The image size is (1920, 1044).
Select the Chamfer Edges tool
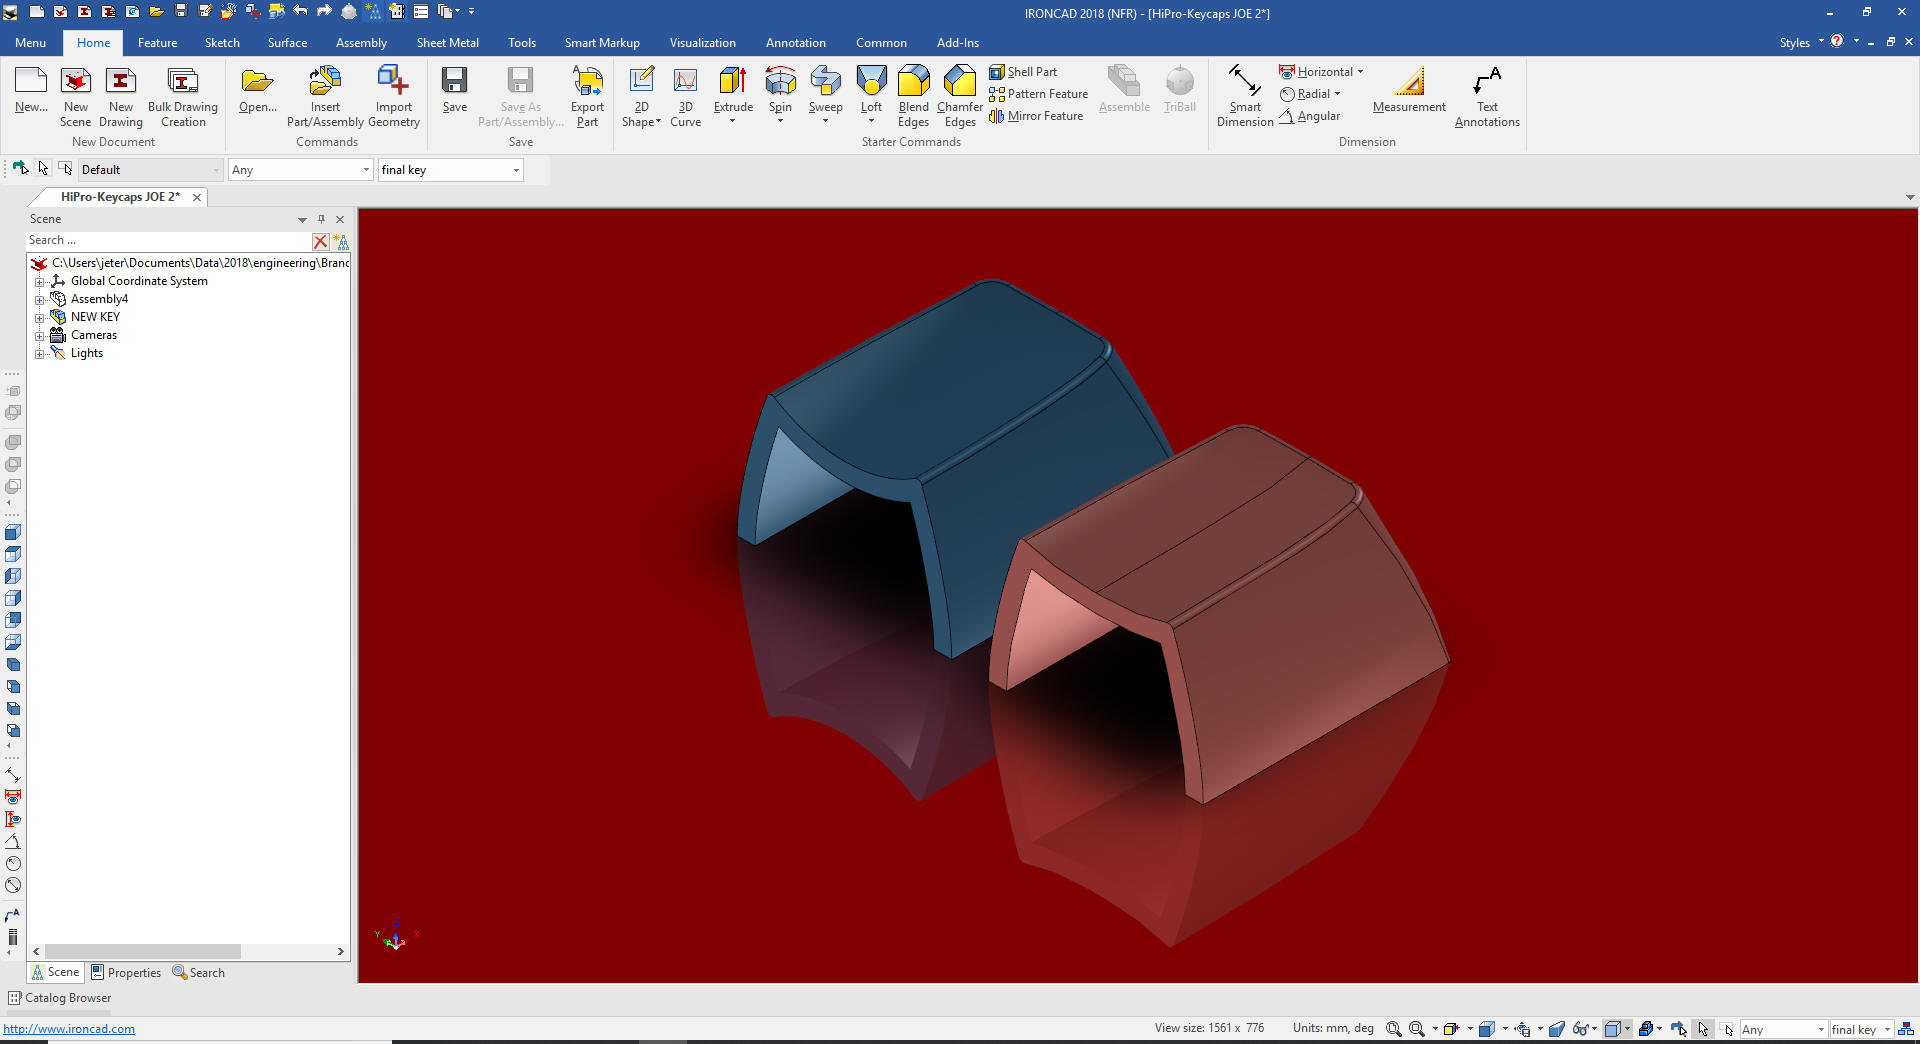click(x=959, y=83)
